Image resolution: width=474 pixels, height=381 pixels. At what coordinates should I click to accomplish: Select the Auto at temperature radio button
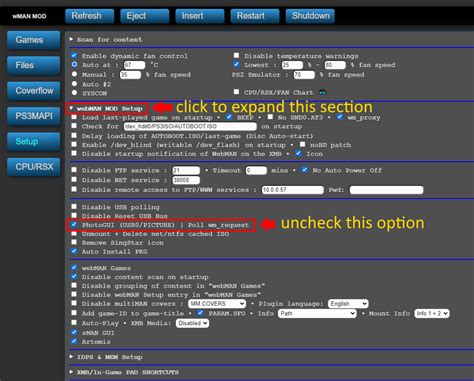(x=74, y=64)
